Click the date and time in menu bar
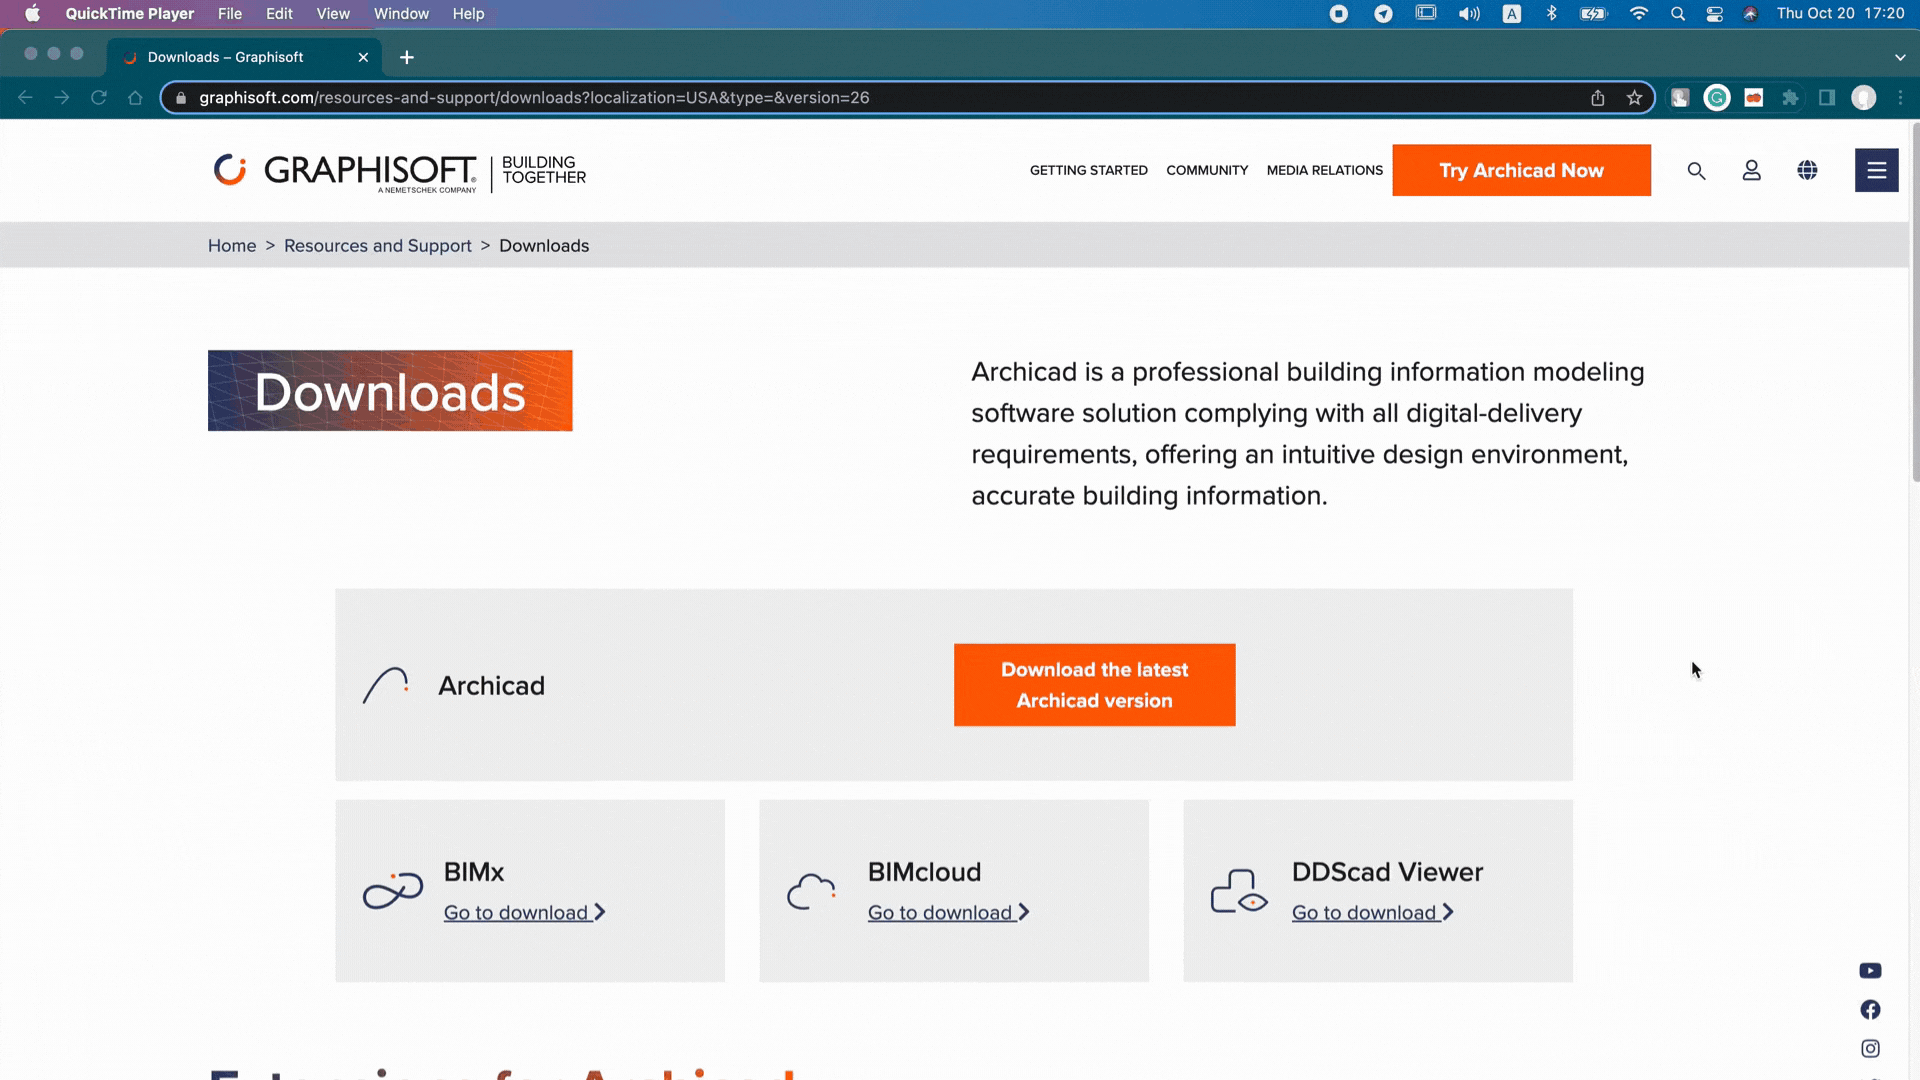Screen dimensions: 1920x1080 pyautogui.click(x=1840, y=14)
